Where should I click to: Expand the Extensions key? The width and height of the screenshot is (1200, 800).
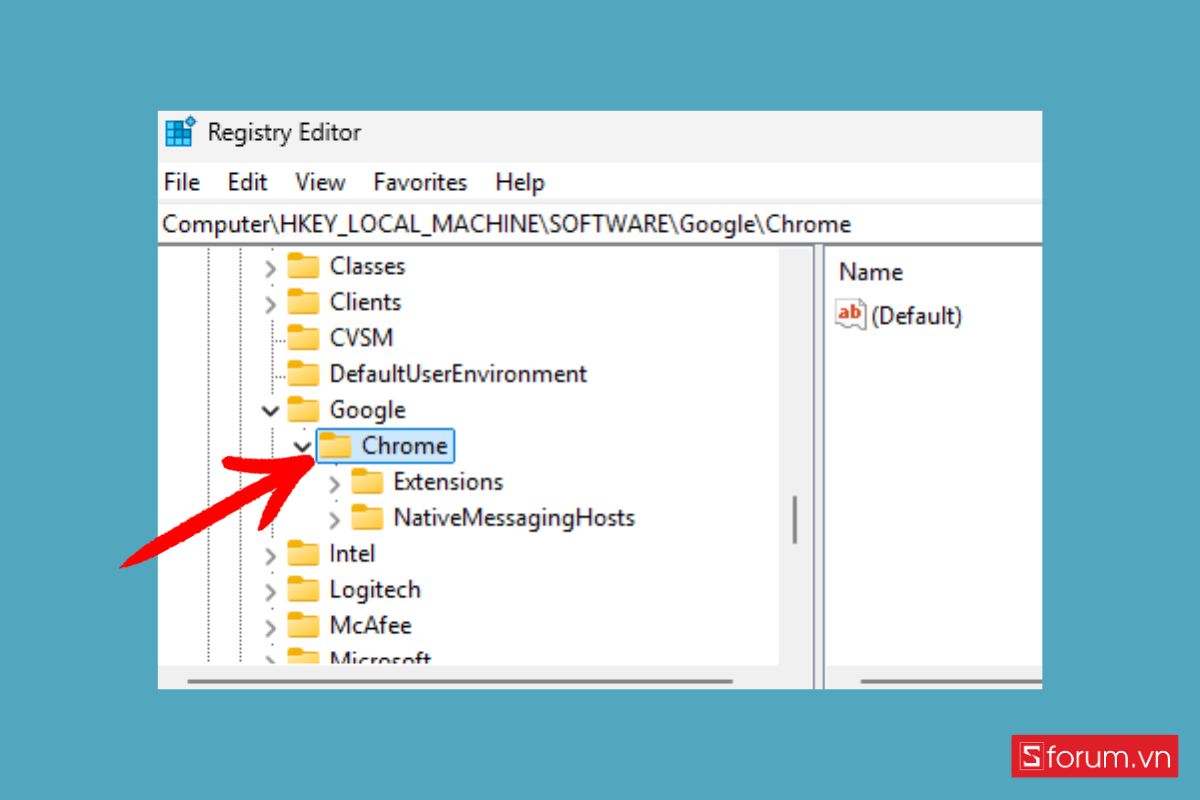(x=334, y=483)
